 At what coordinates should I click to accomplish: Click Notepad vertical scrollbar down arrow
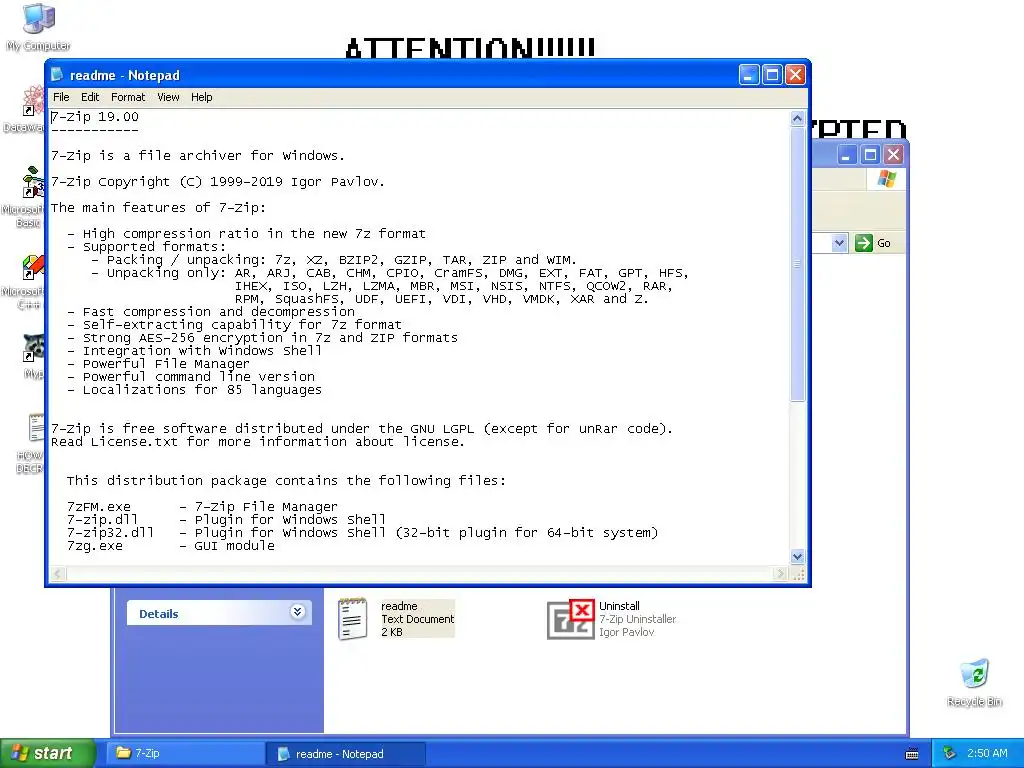click(797, 556)
